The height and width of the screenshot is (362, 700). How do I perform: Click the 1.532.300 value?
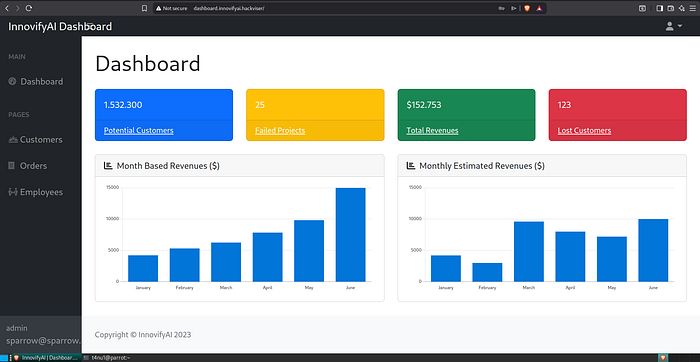point(123,105)
